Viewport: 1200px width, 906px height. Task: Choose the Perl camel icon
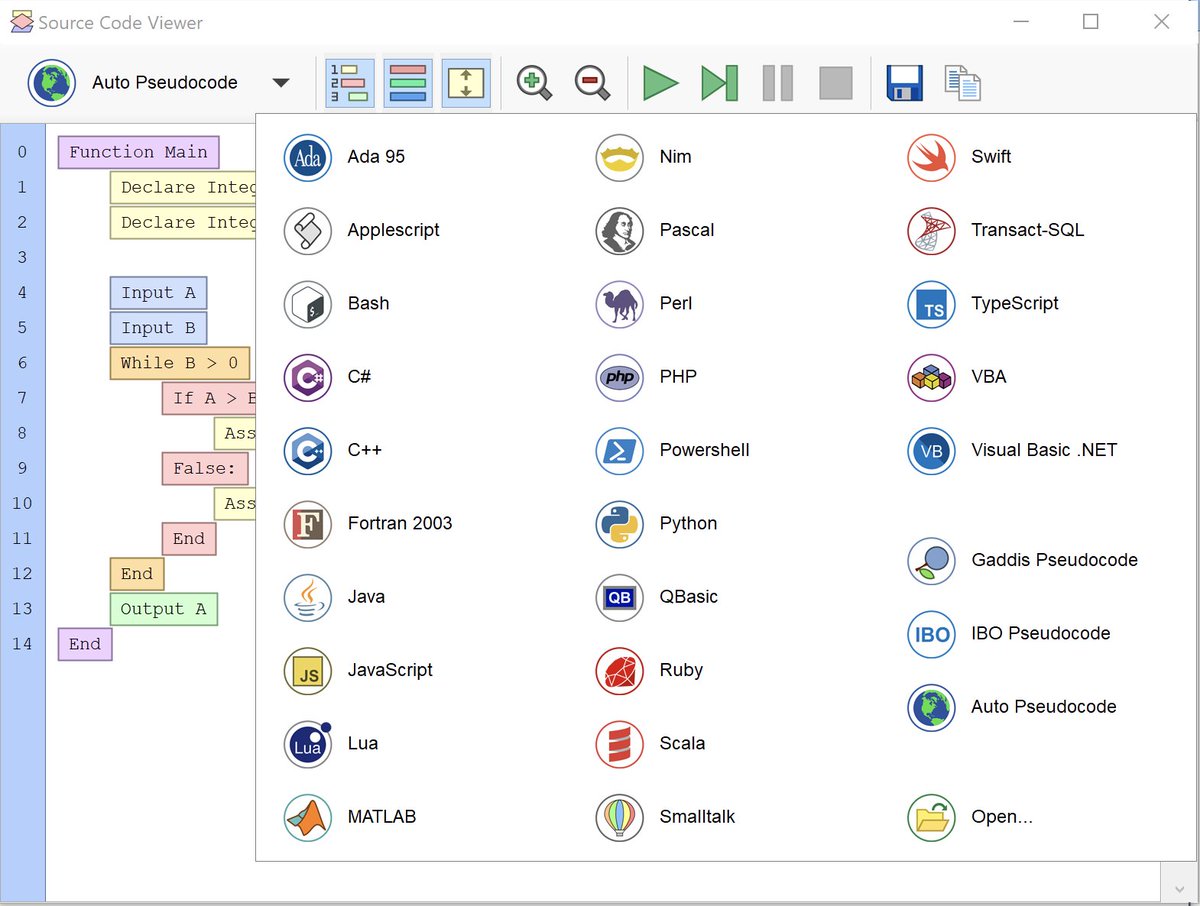click(619, 304)
